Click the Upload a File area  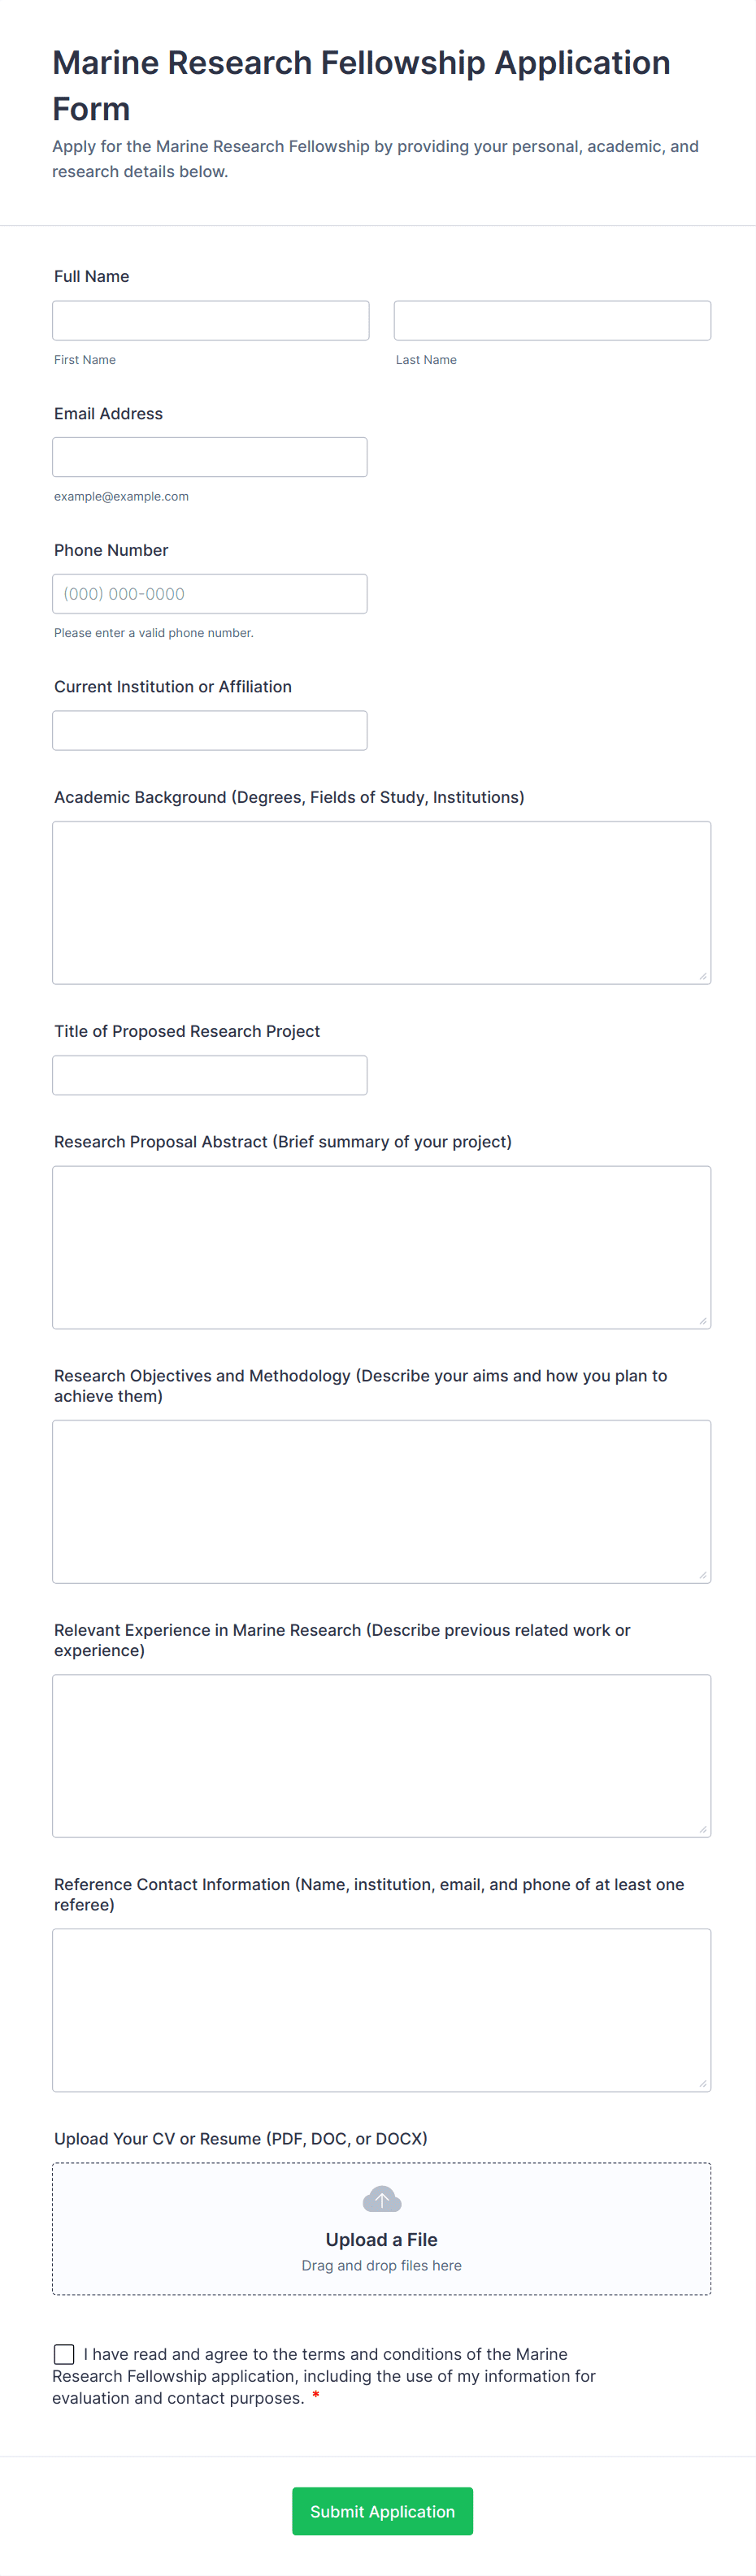[x=381, y=2239]
